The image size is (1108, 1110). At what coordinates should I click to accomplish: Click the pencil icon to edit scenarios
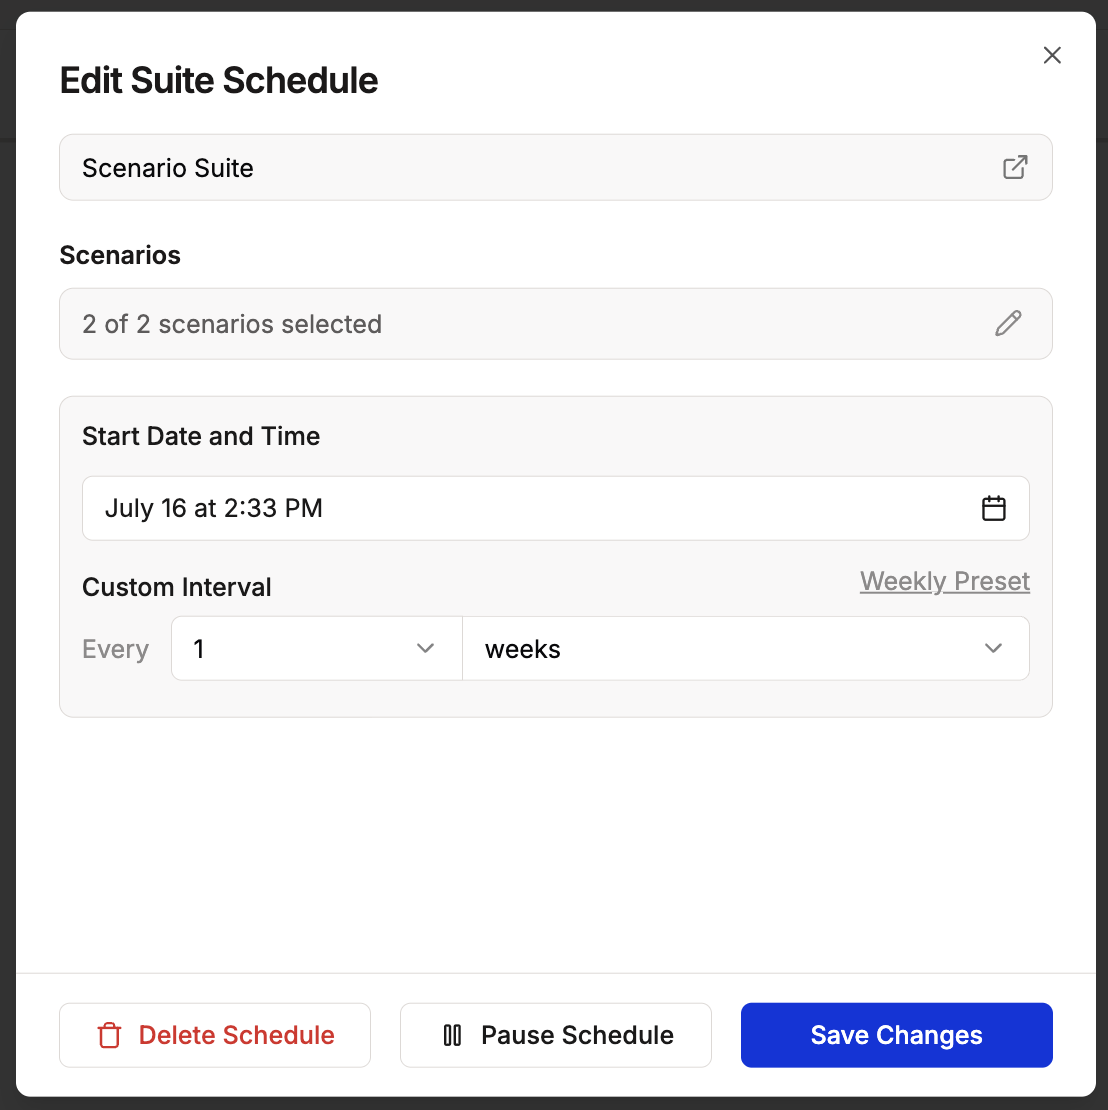click(x=1008, y=324)
